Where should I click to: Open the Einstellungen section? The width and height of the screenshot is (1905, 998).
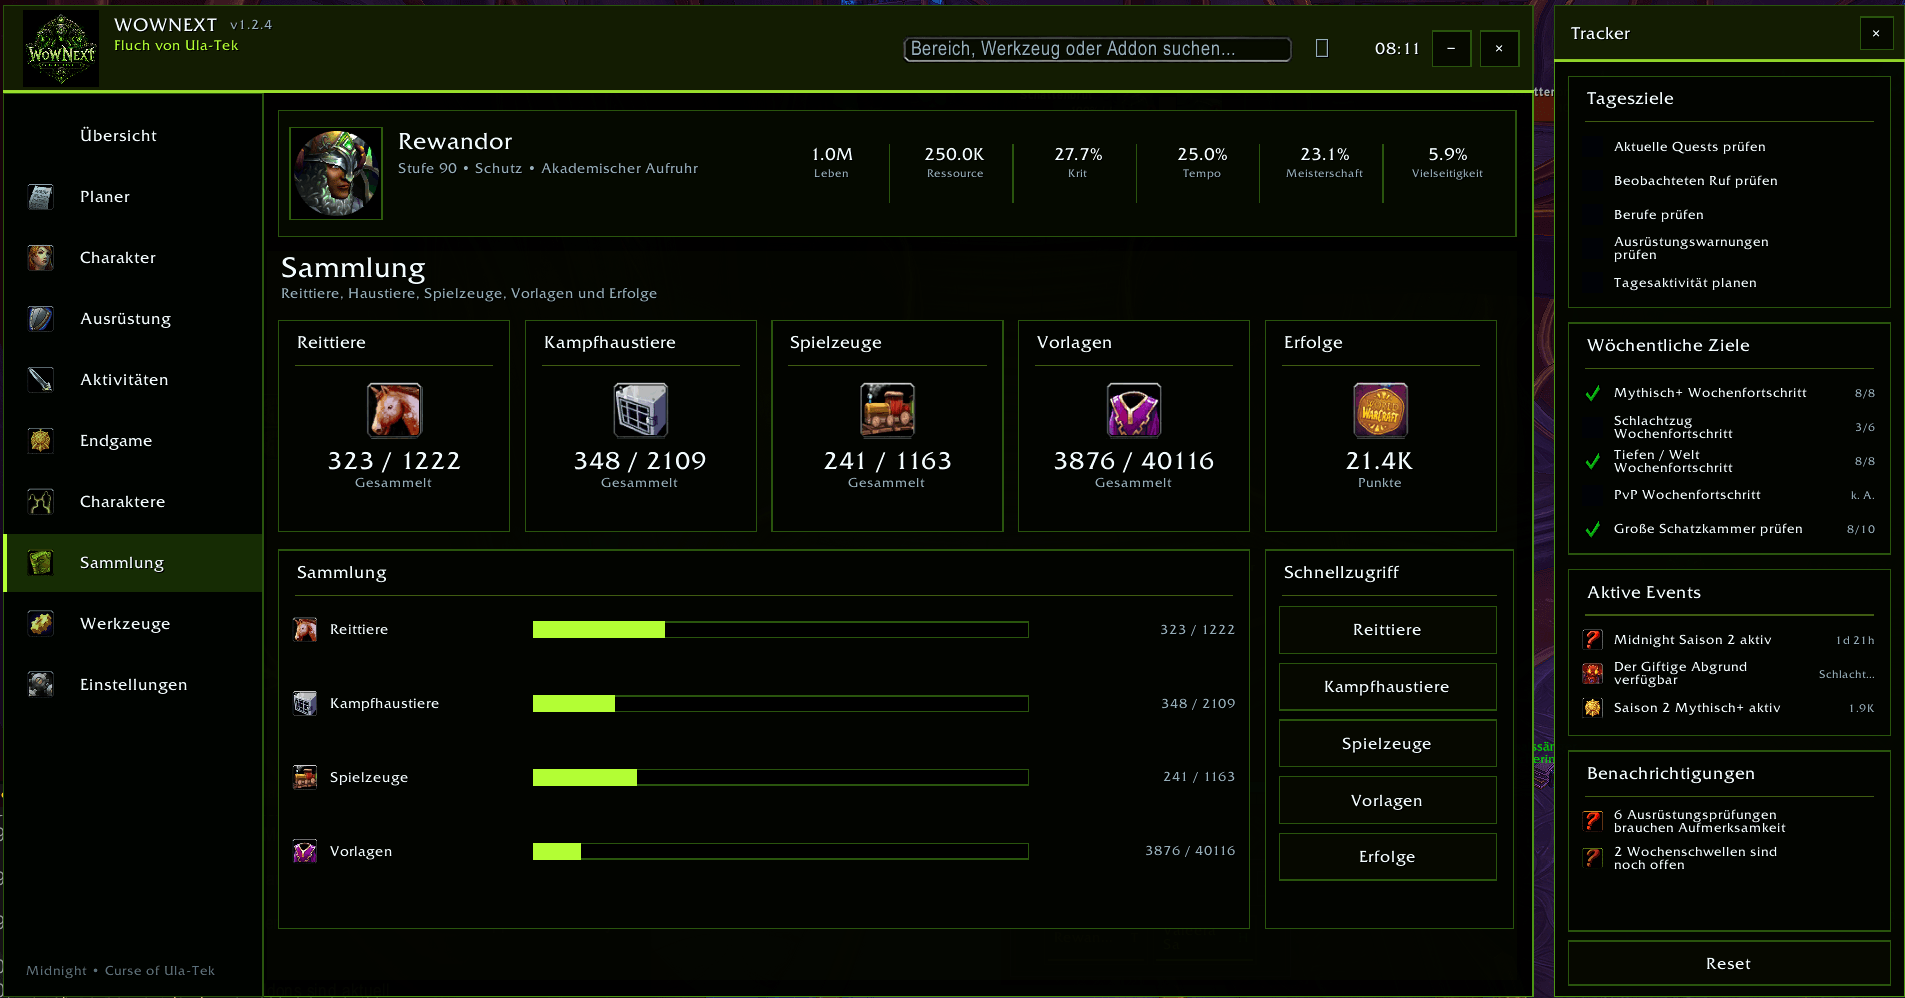coord(134,685)
